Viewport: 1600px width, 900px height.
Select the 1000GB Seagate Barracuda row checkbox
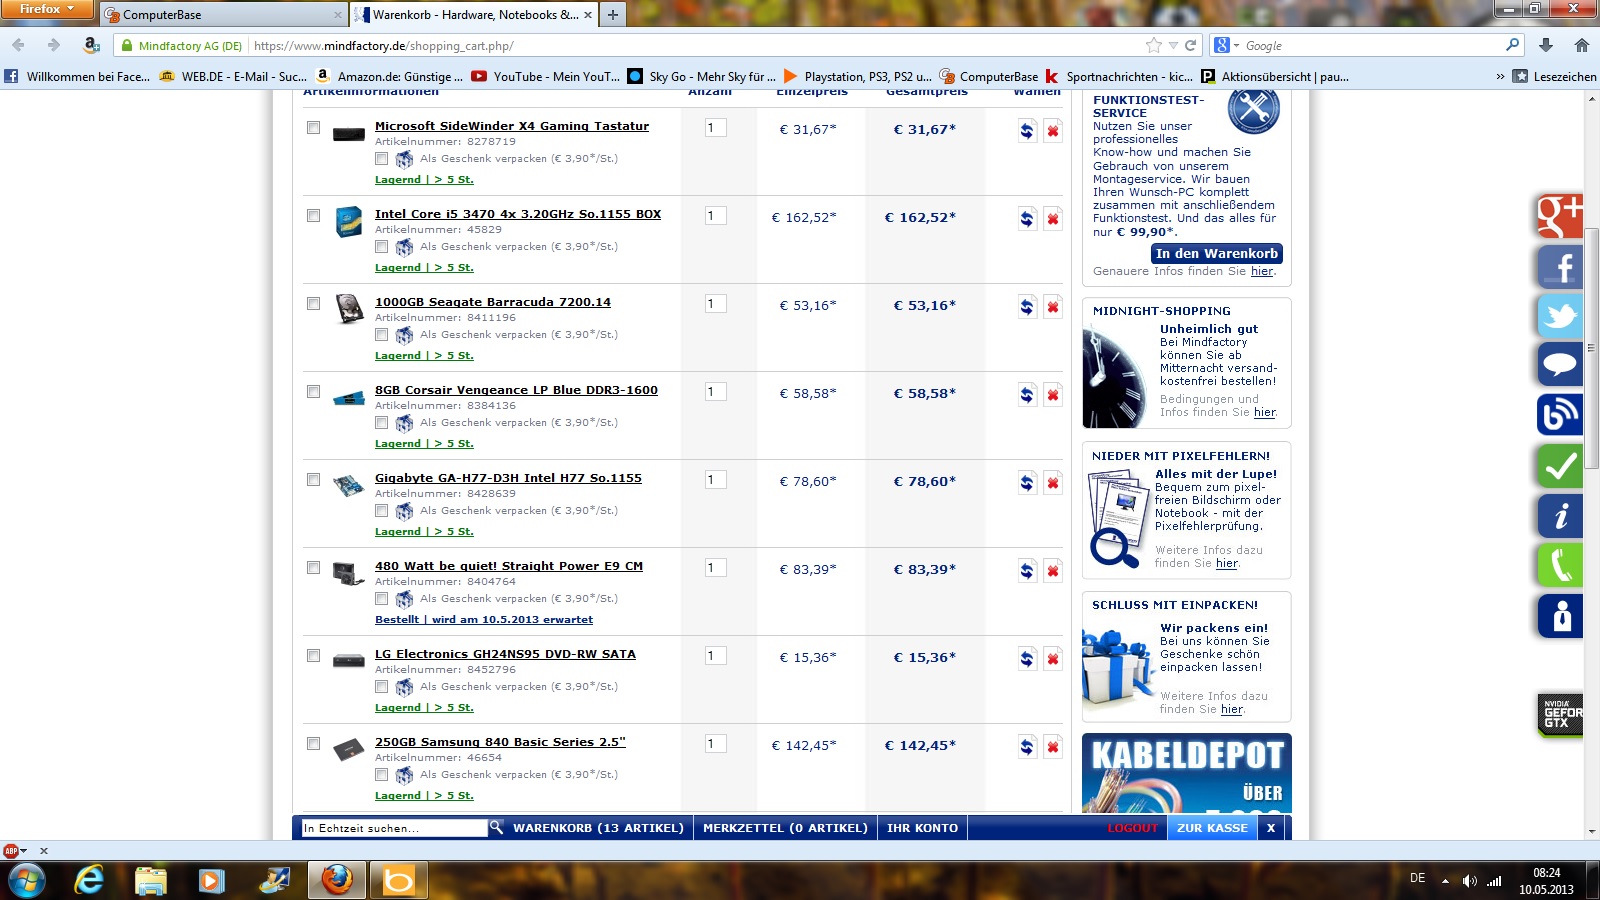coord(313,304)
